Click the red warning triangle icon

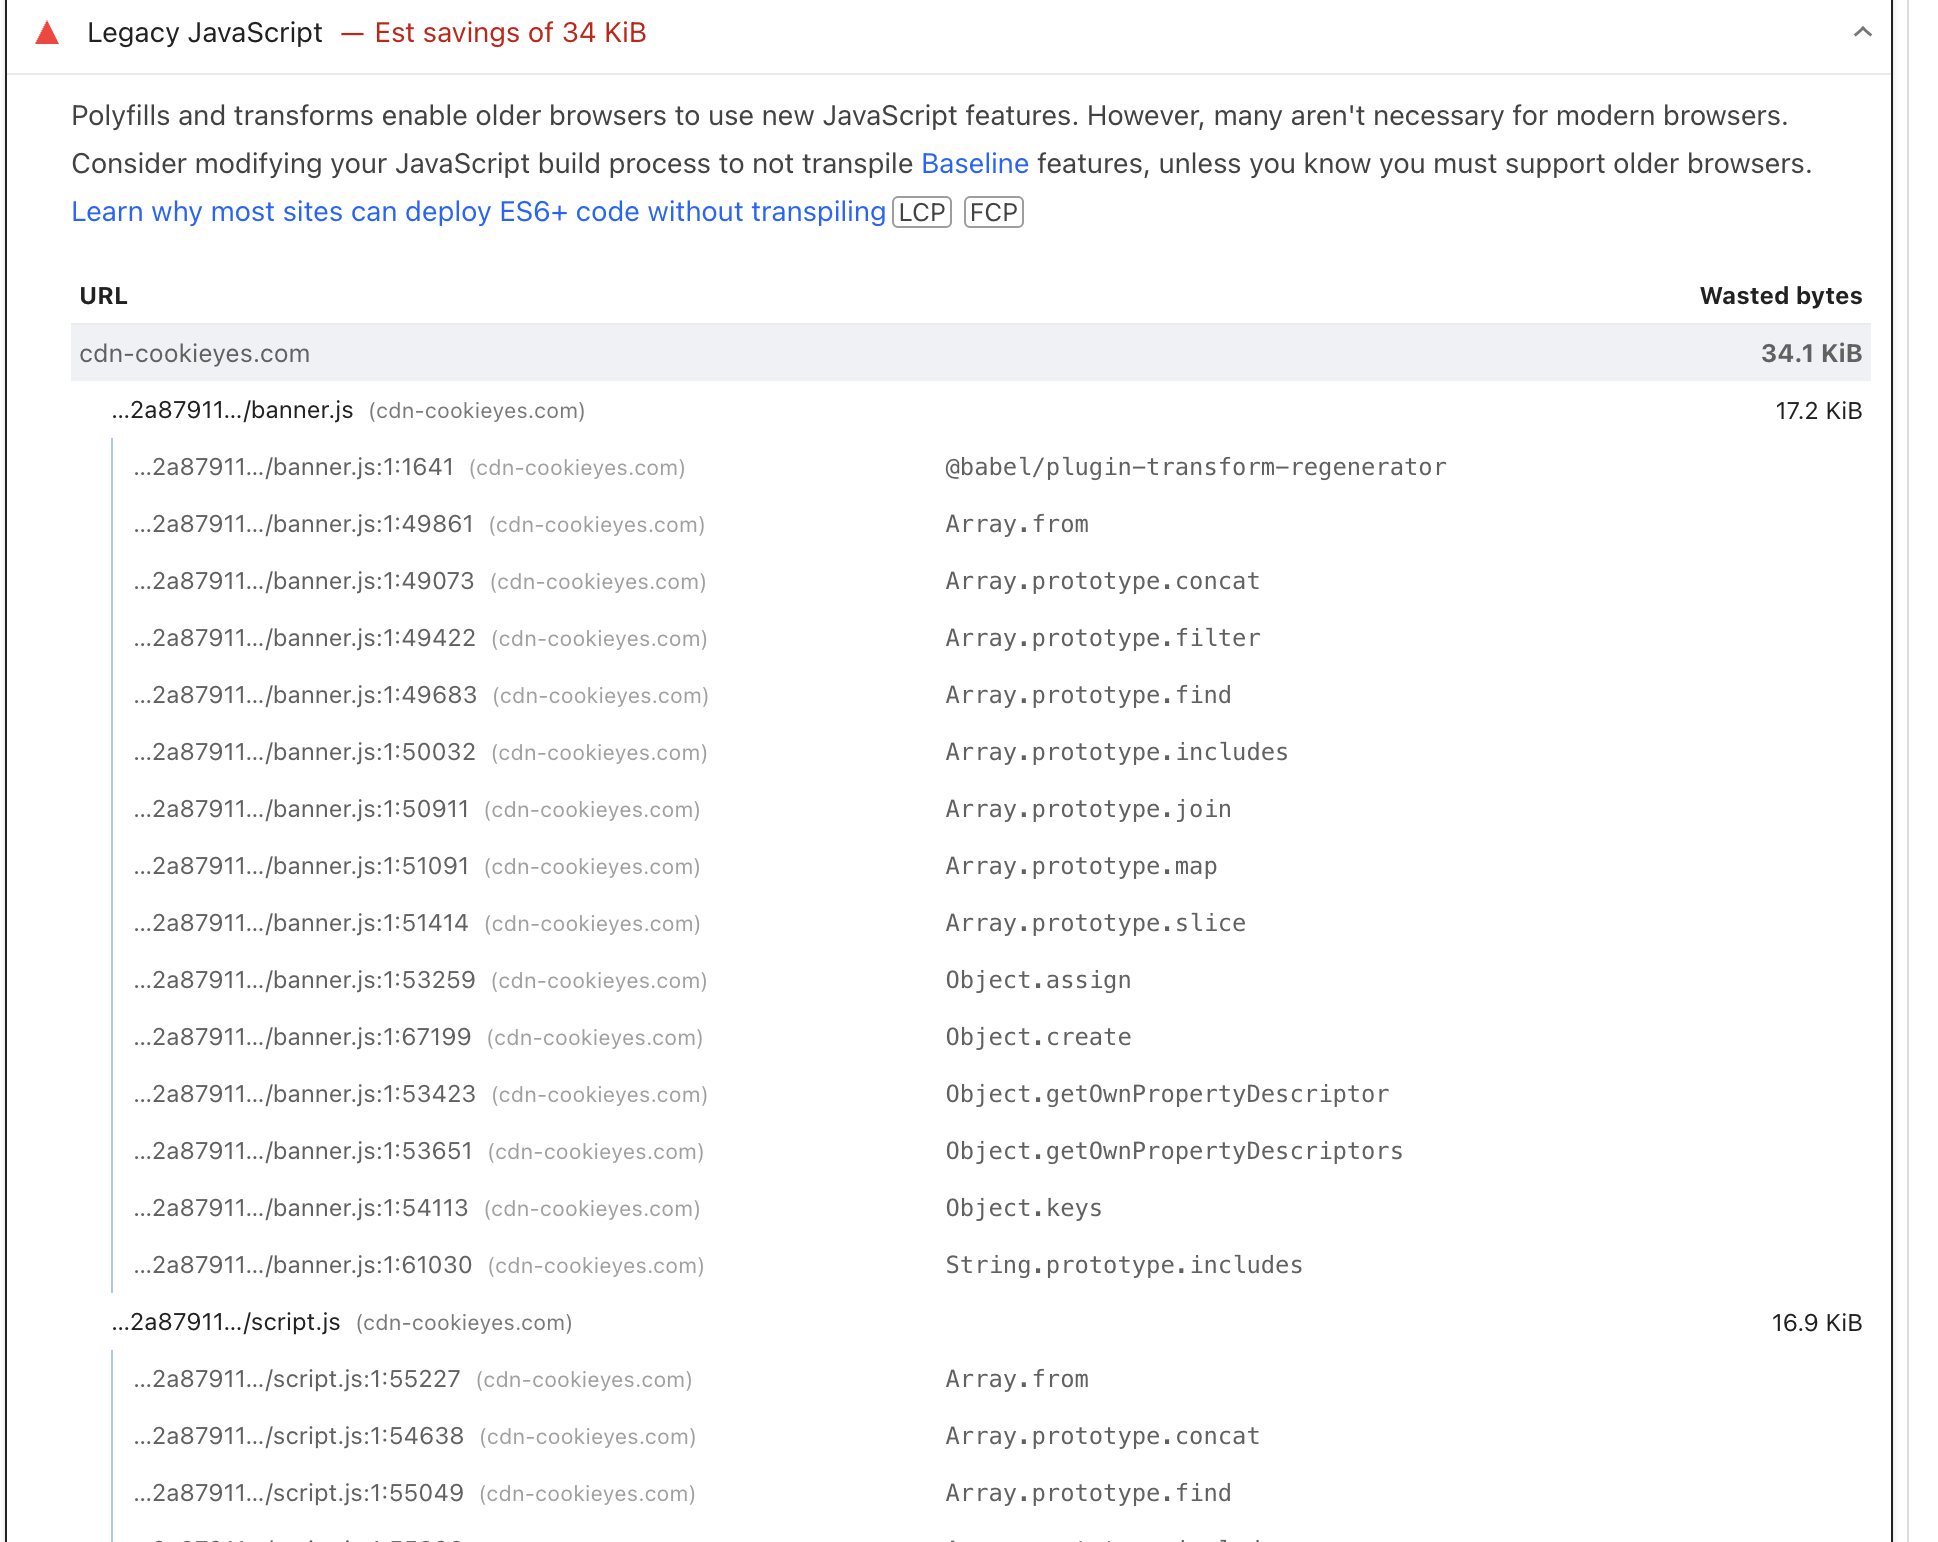pos(47,33)
